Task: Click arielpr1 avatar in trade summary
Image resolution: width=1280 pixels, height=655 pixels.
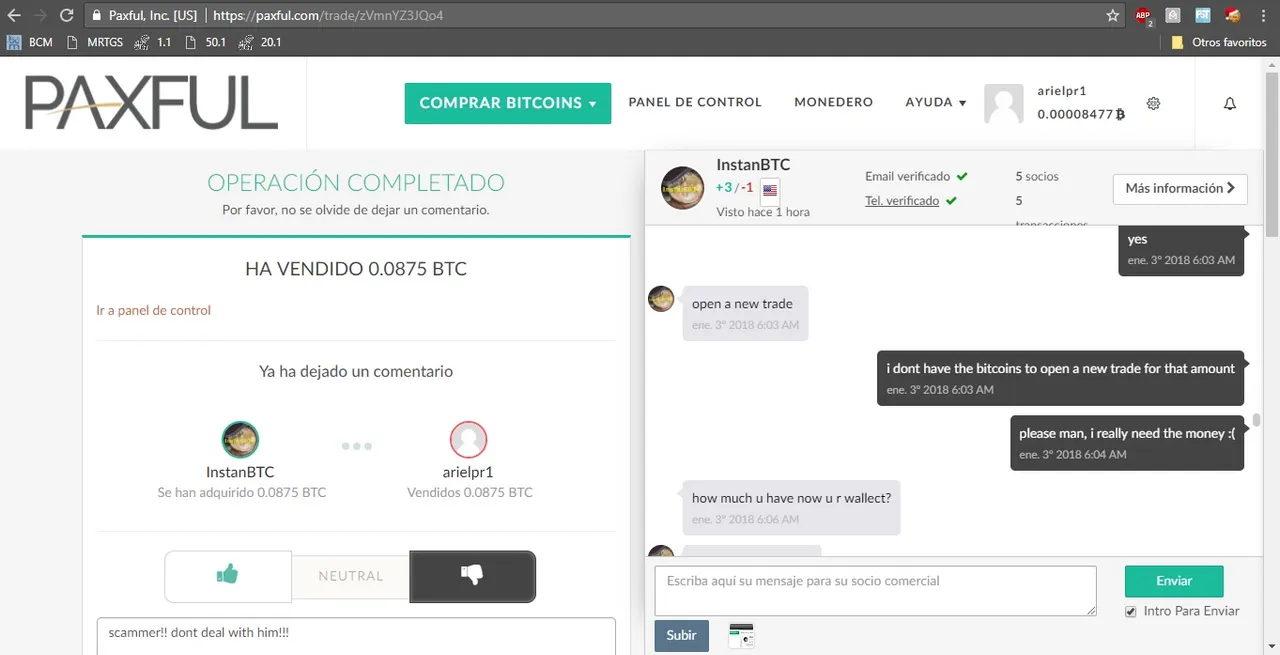Action: [x=468, y=439]
